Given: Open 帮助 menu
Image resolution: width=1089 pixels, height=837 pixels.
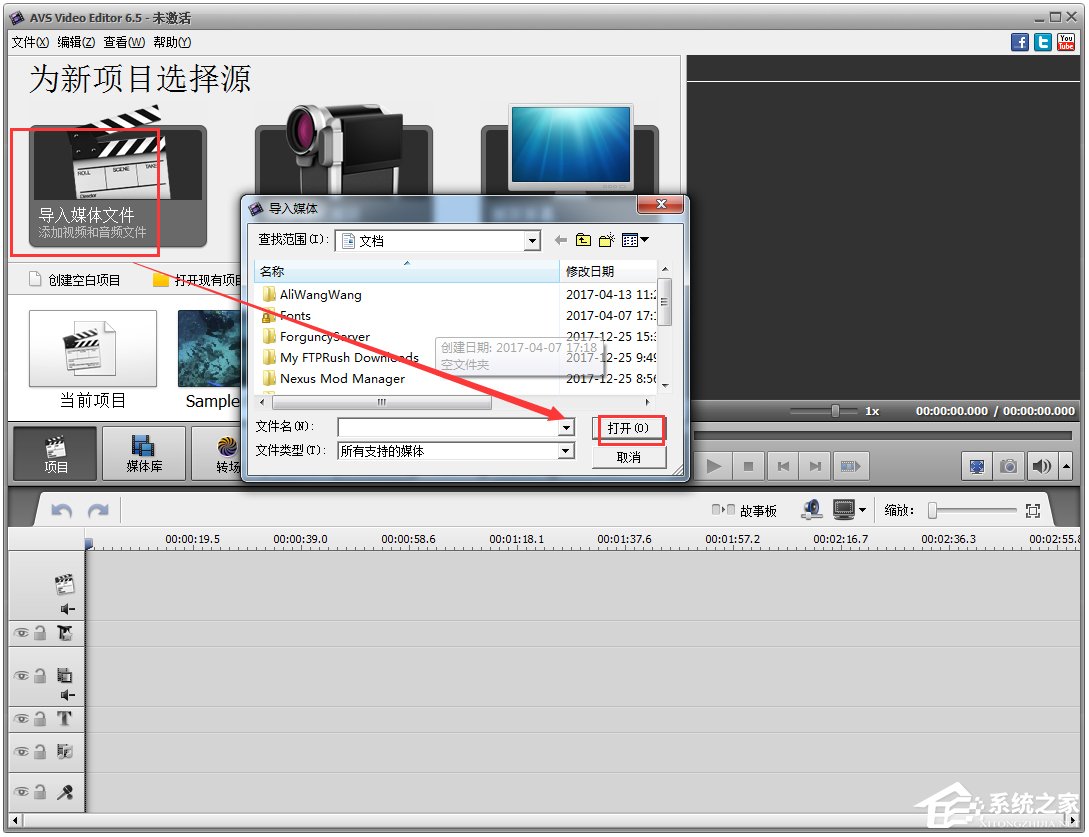Looking at the screenshot, I should [172, 42].
